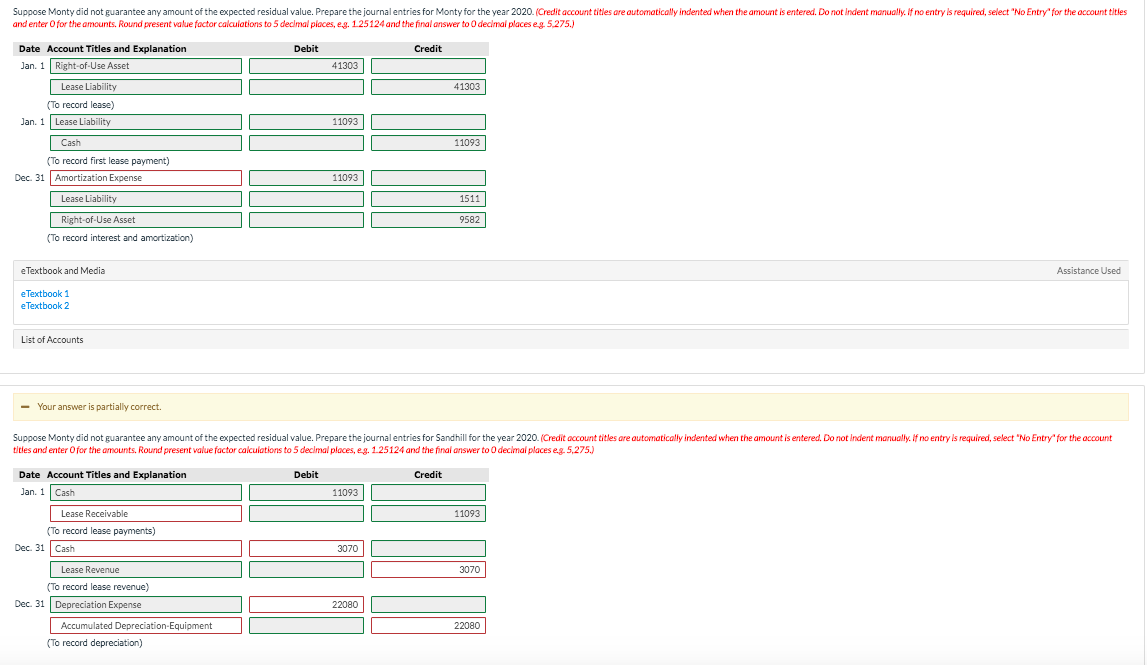Click the '(To record lease)' explanation

[80, 105]
